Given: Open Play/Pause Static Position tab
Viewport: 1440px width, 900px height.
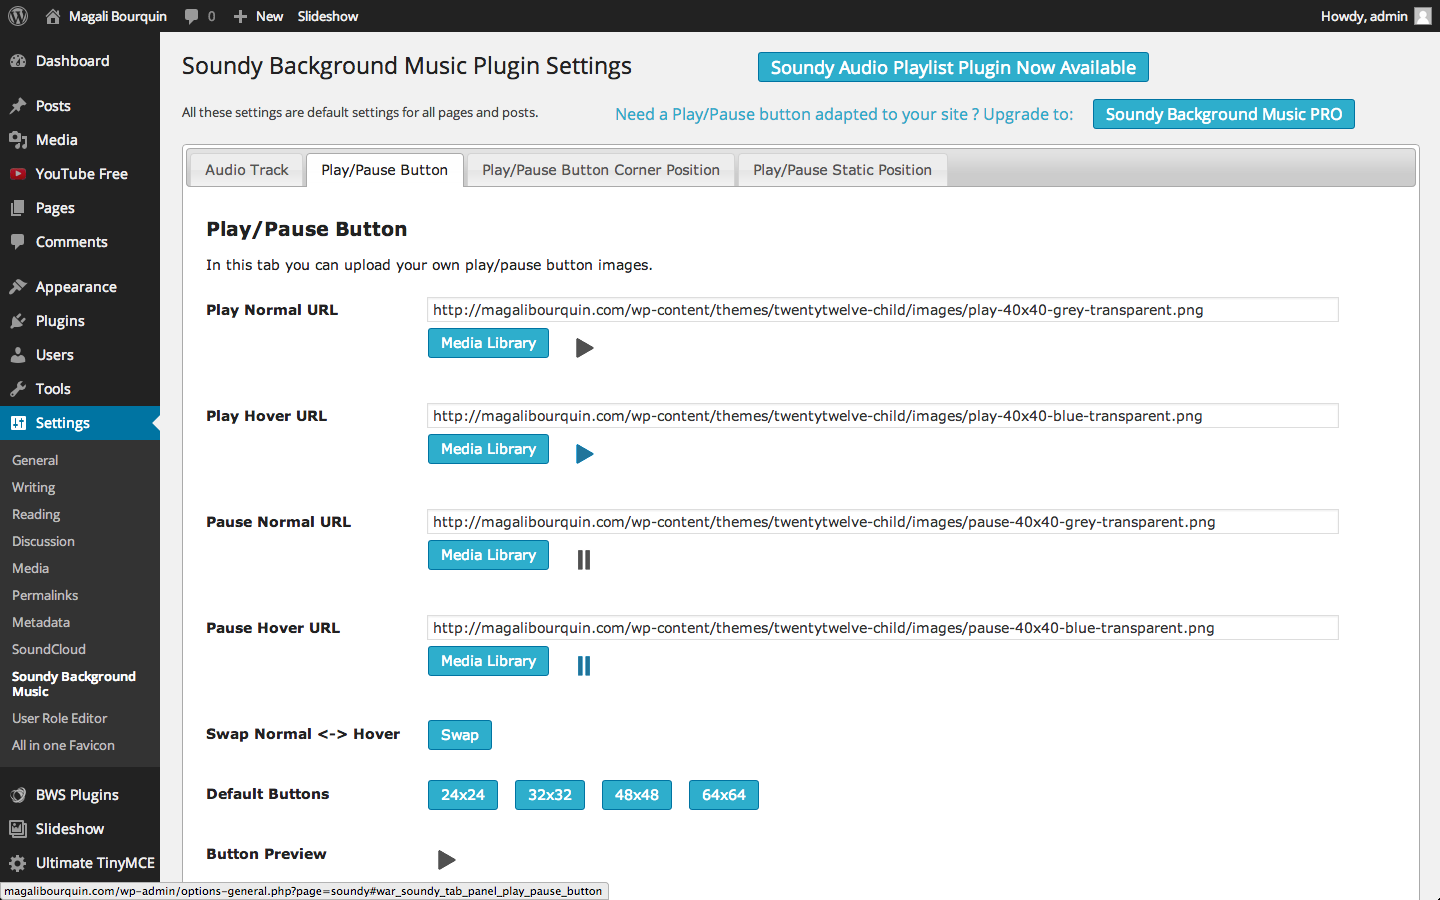Looking at the screenshot, I should click(x=842, y=170).
